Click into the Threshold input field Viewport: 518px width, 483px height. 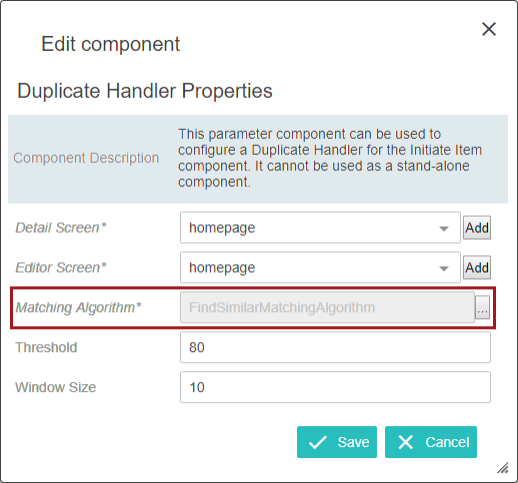(335, 347)
